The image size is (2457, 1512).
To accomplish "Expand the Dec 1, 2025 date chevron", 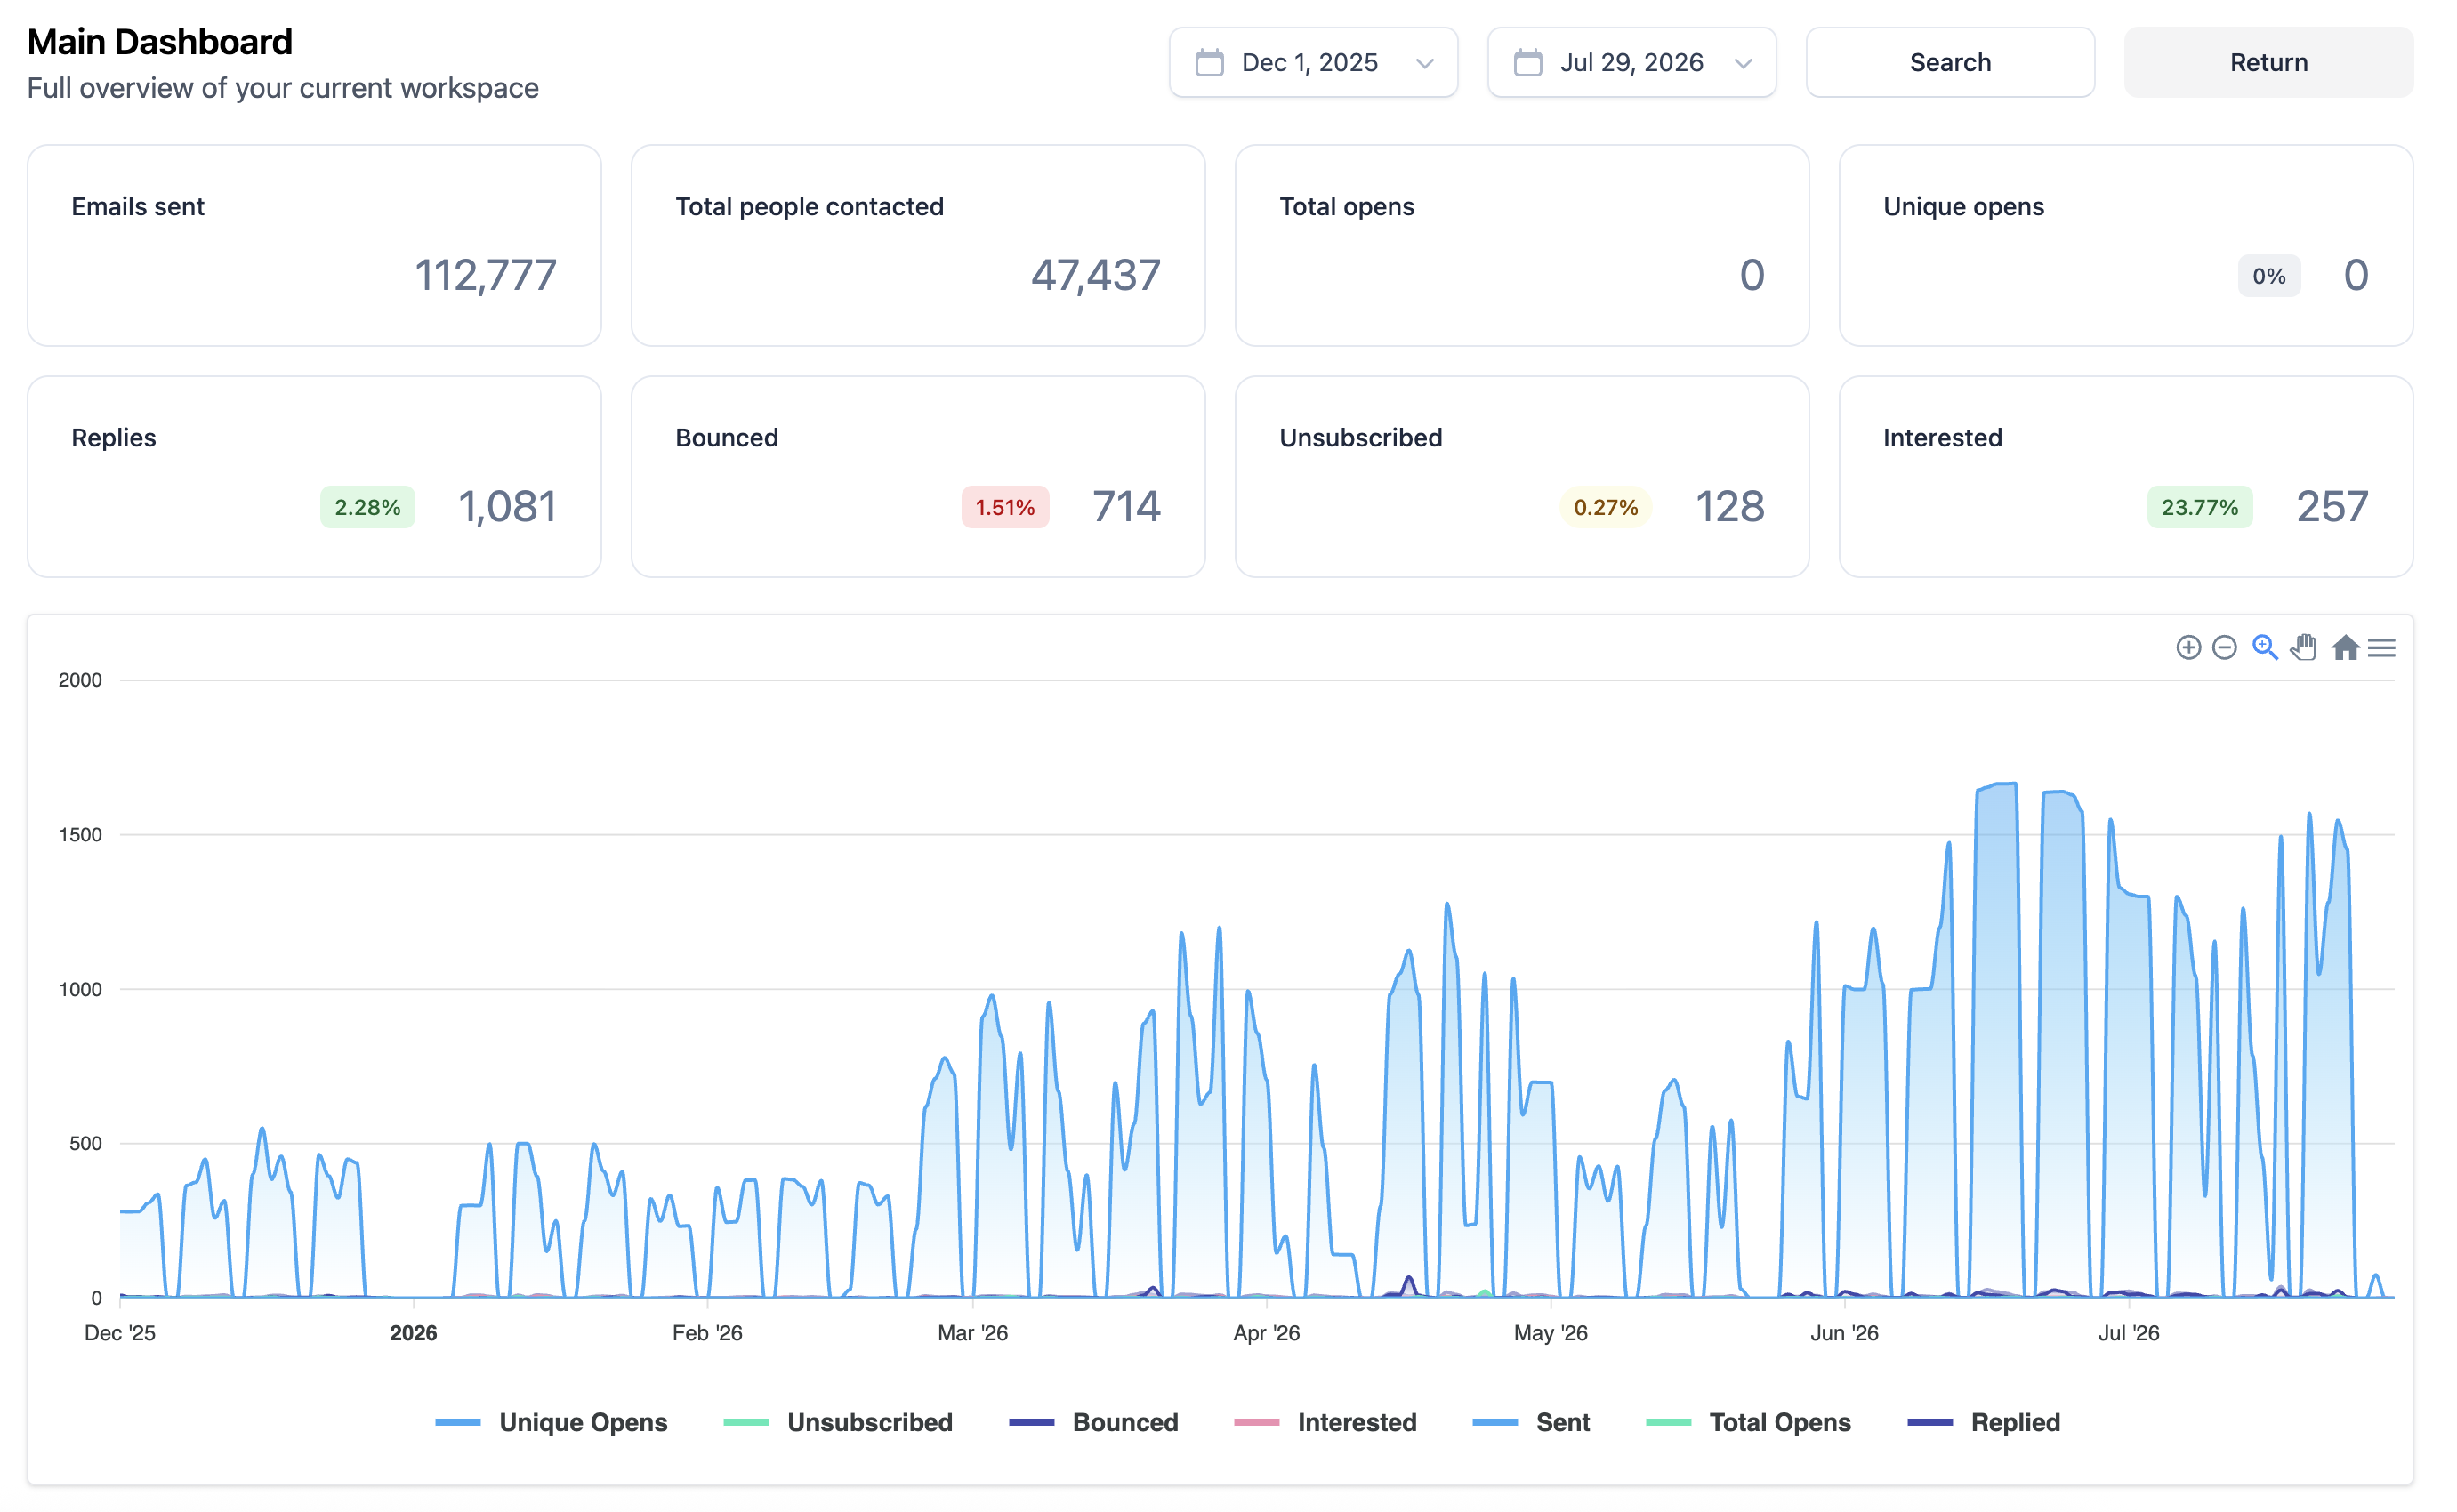I will point(1425,64).
